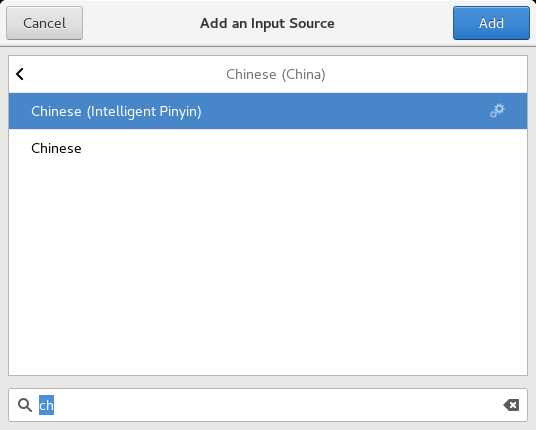Click the 'Add an Input Source' title
This screenshot has width=536, height=430.
(x=267, y=23)
